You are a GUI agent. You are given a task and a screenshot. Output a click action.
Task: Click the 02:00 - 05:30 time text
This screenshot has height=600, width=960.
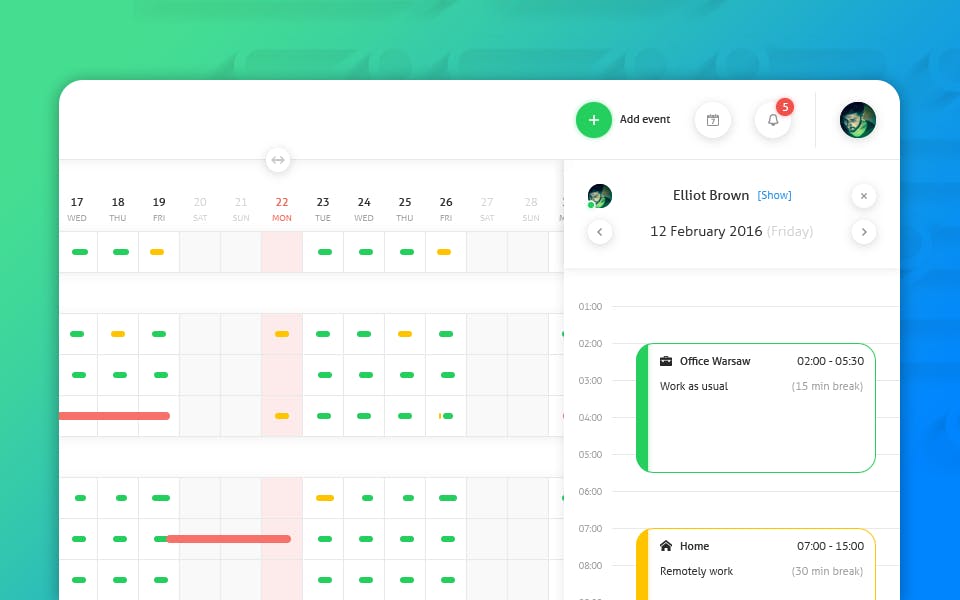tap(830, 361)
